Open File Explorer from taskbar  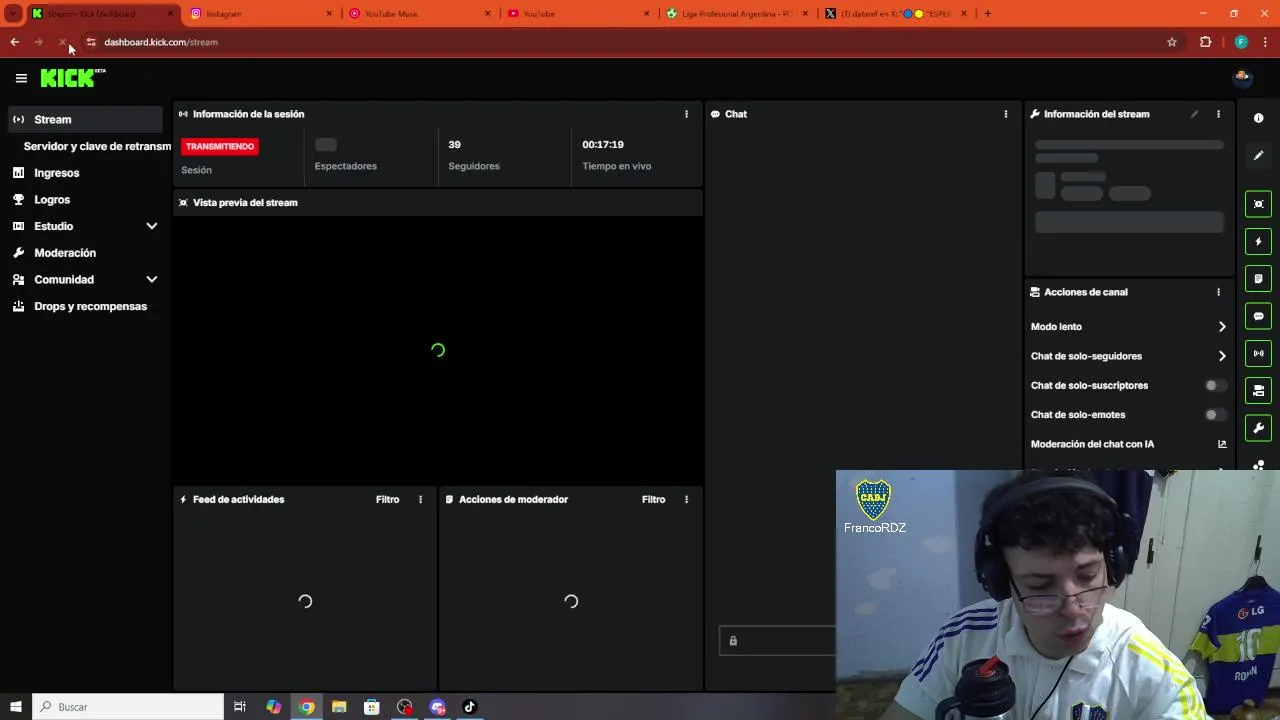point(339,707)
